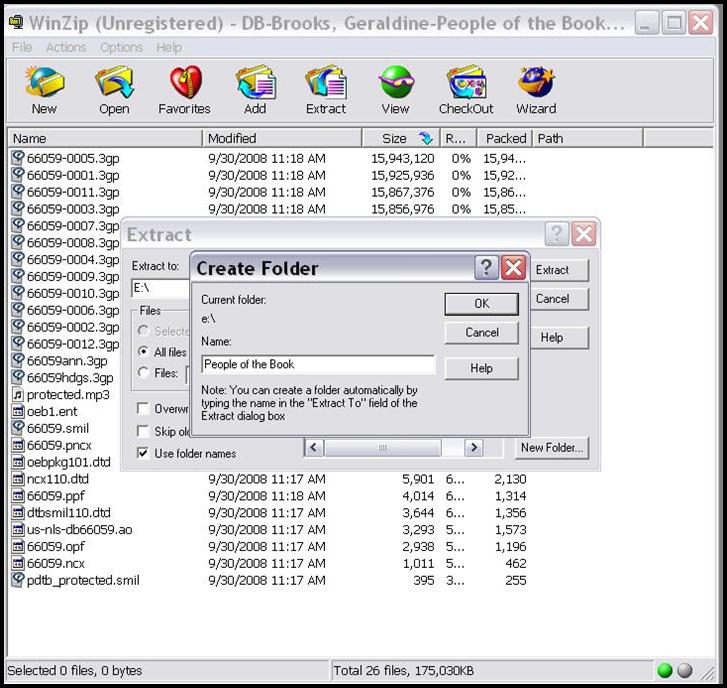Click the right scroll arrow in Extract dialog

point(474,448)
